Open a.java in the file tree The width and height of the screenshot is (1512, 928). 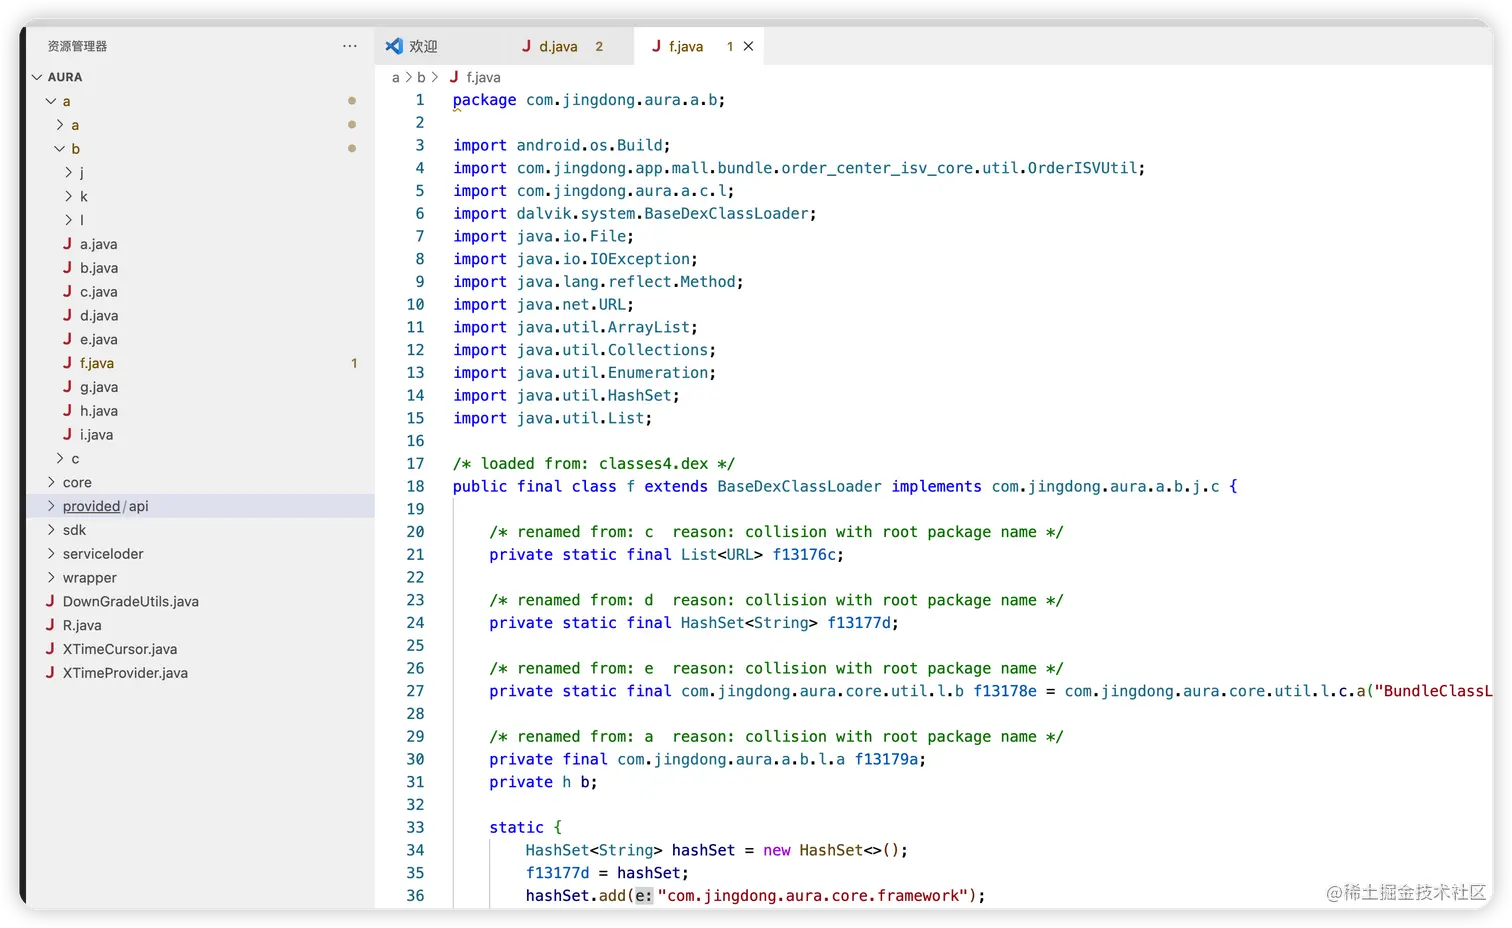pos(200,244)
